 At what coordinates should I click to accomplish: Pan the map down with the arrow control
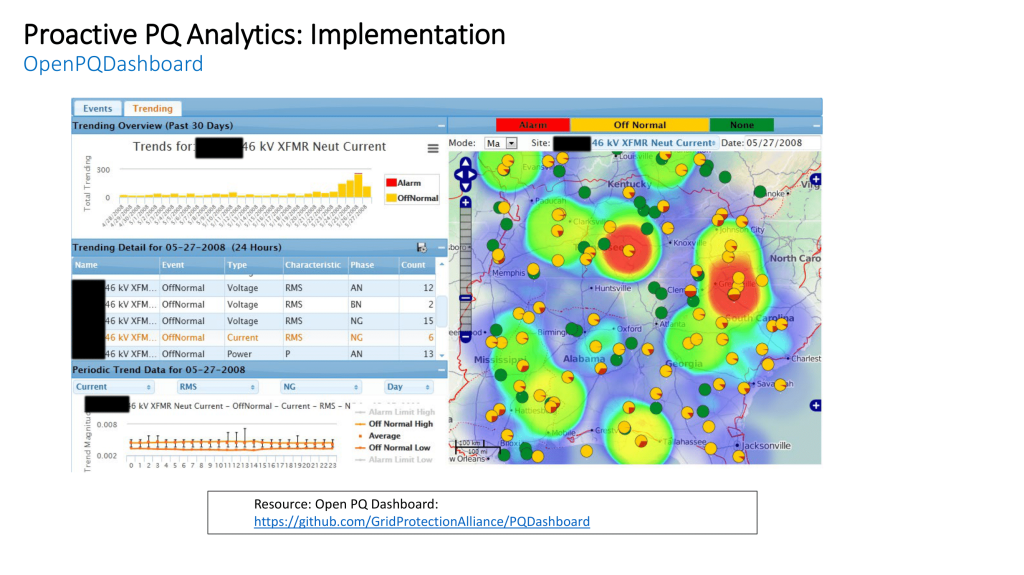(x=465, y=187)
